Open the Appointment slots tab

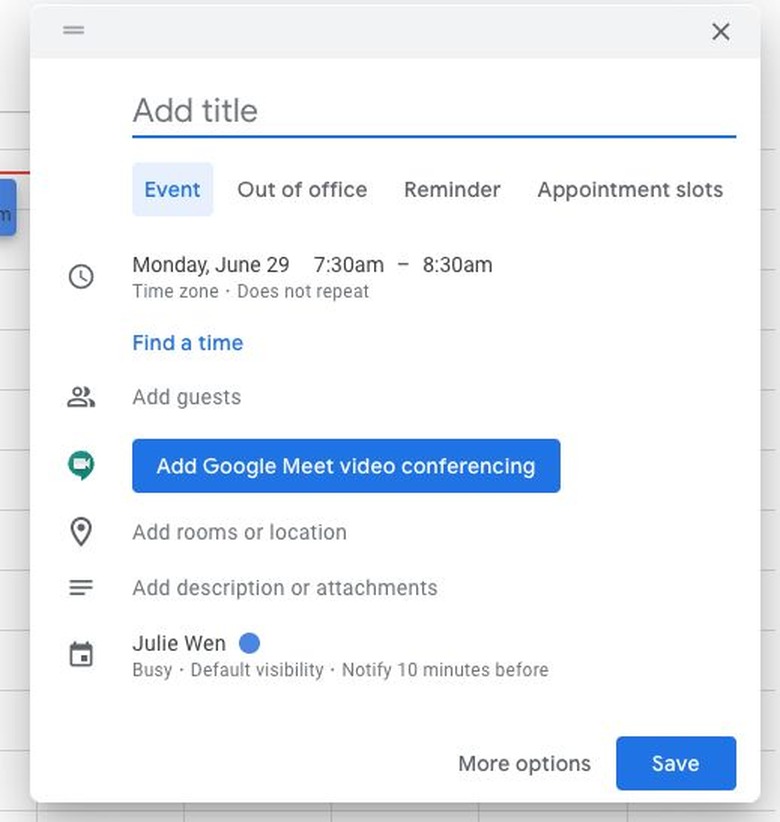click(x=630, y=190)
